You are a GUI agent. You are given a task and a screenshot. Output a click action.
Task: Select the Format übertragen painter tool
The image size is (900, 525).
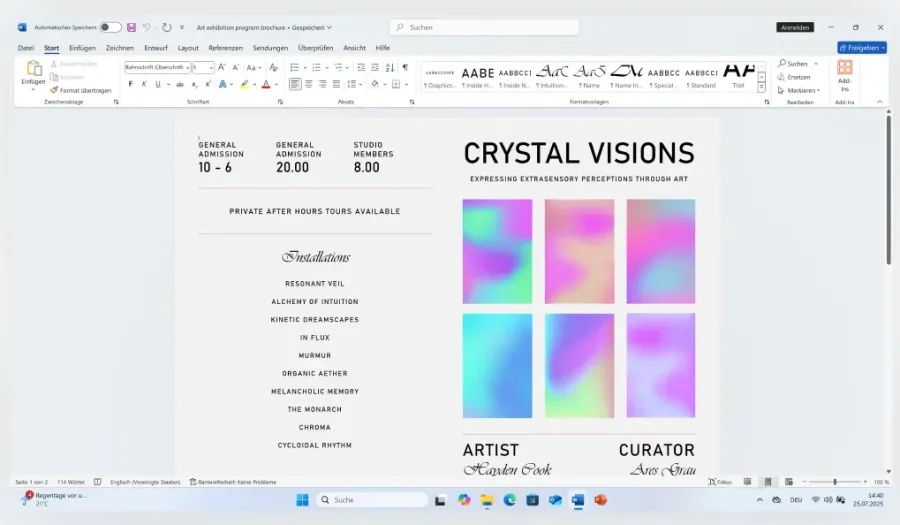pos(80,90)
